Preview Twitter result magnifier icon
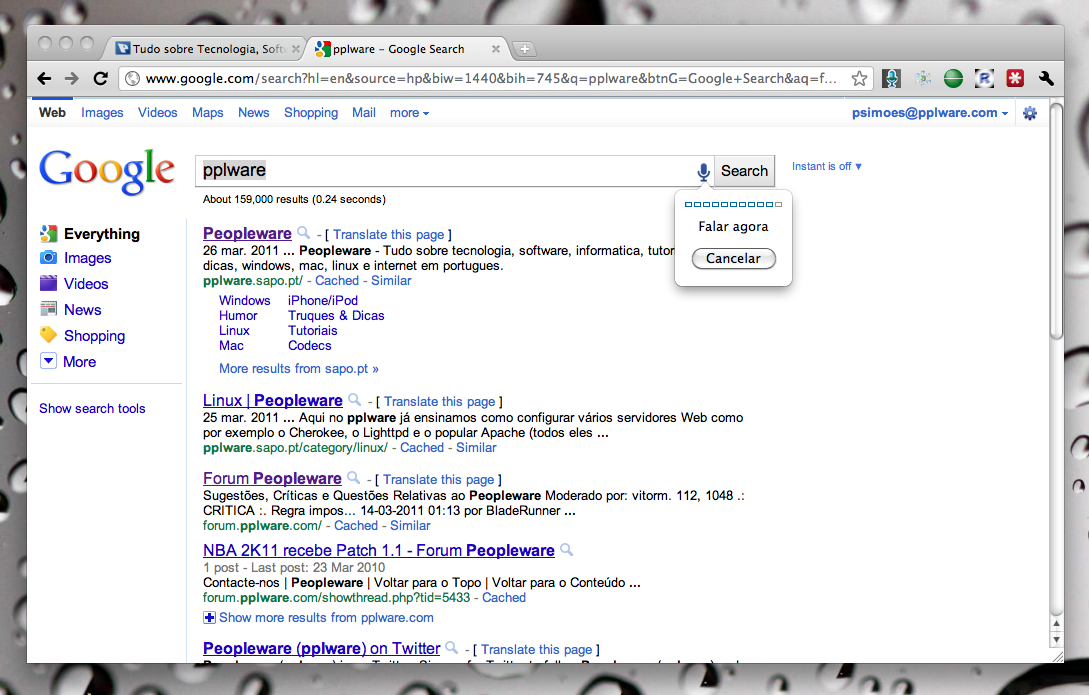Screen dimensions: 1089x695 click(x=451, y=648)
